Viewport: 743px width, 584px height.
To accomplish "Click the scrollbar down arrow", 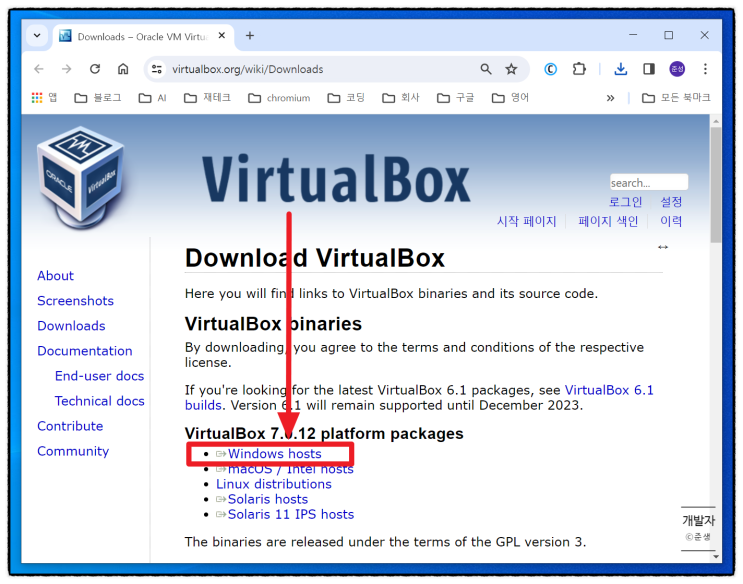I will [x=716, y=557].
